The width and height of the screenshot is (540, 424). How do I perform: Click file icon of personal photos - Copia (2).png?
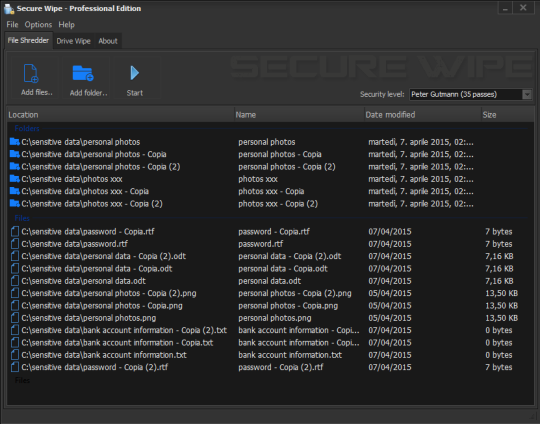point(15,293)
